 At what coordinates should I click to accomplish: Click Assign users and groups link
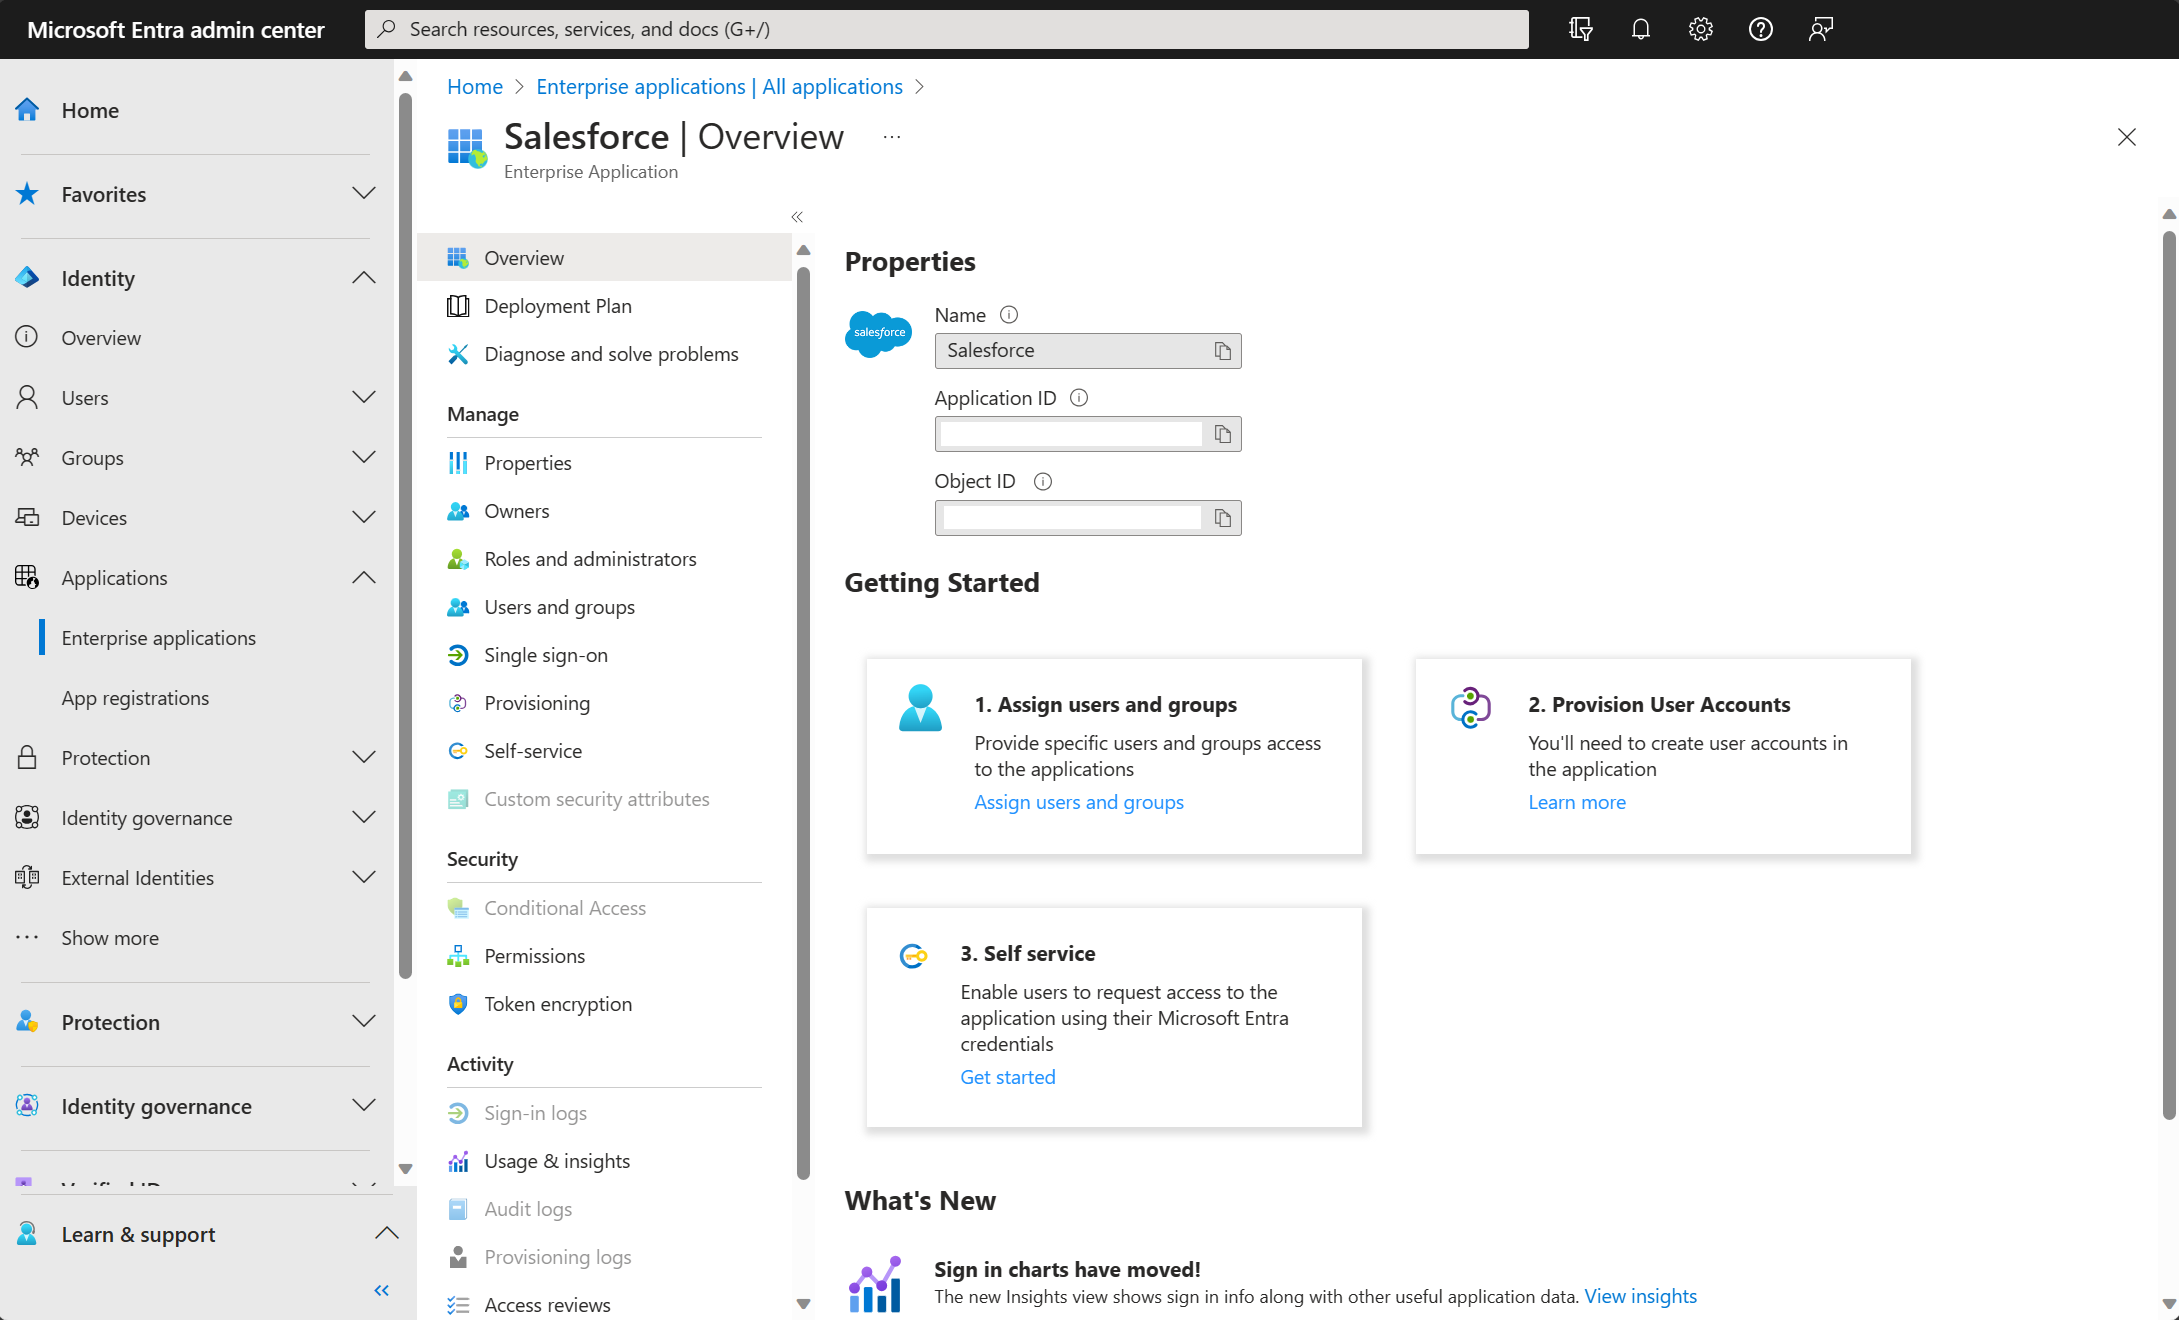(1079, 802)
